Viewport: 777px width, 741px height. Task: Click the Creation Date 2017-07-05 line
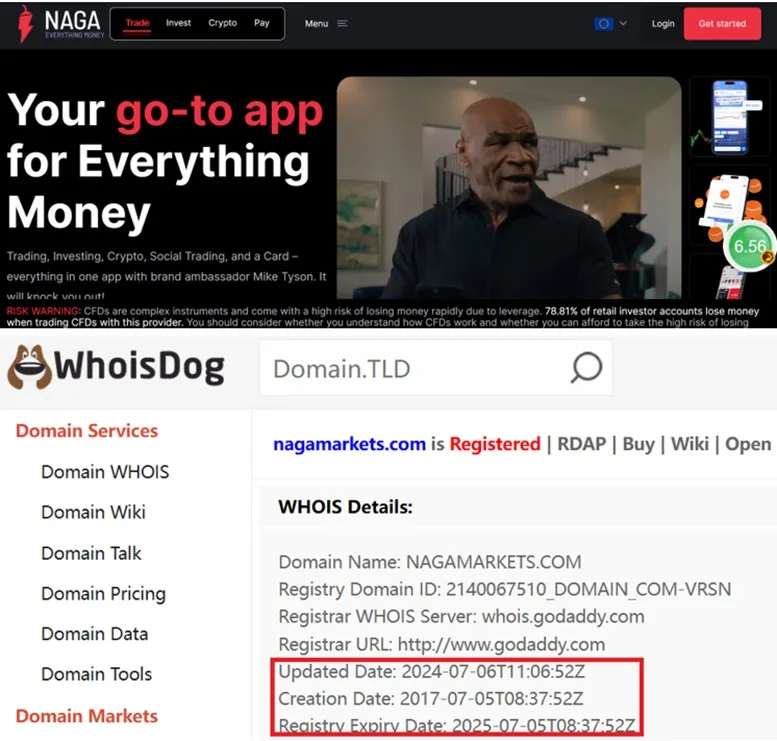[431, 699]
